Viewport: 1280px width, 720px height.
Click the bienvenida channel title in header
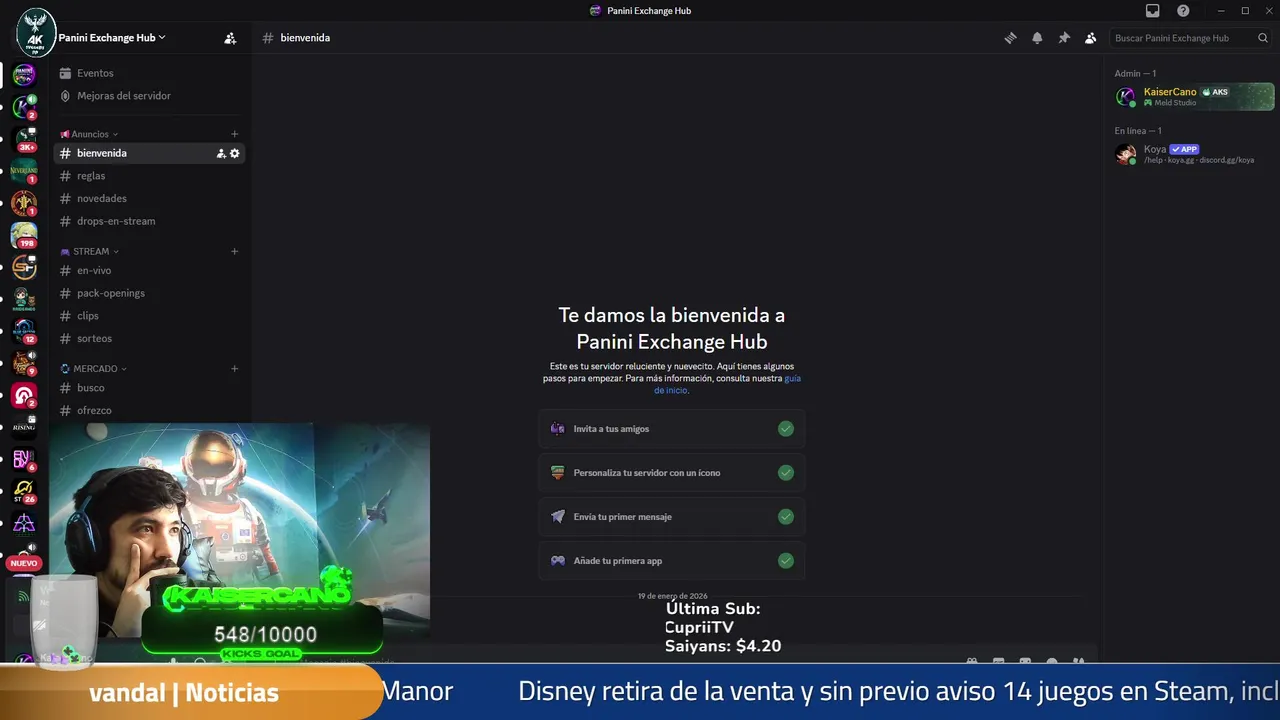tap(305, 38)
